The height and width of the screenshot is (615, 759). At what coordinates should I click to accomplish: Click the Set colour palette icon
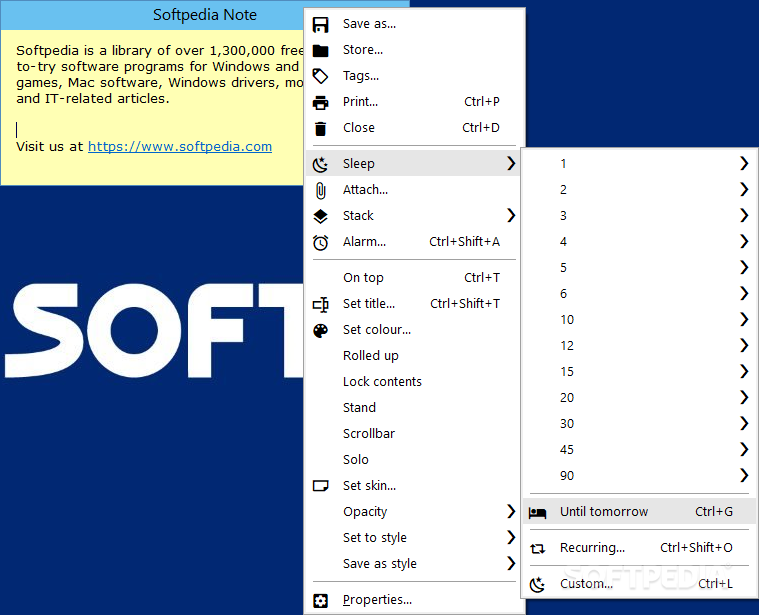[x=320, y=330]
